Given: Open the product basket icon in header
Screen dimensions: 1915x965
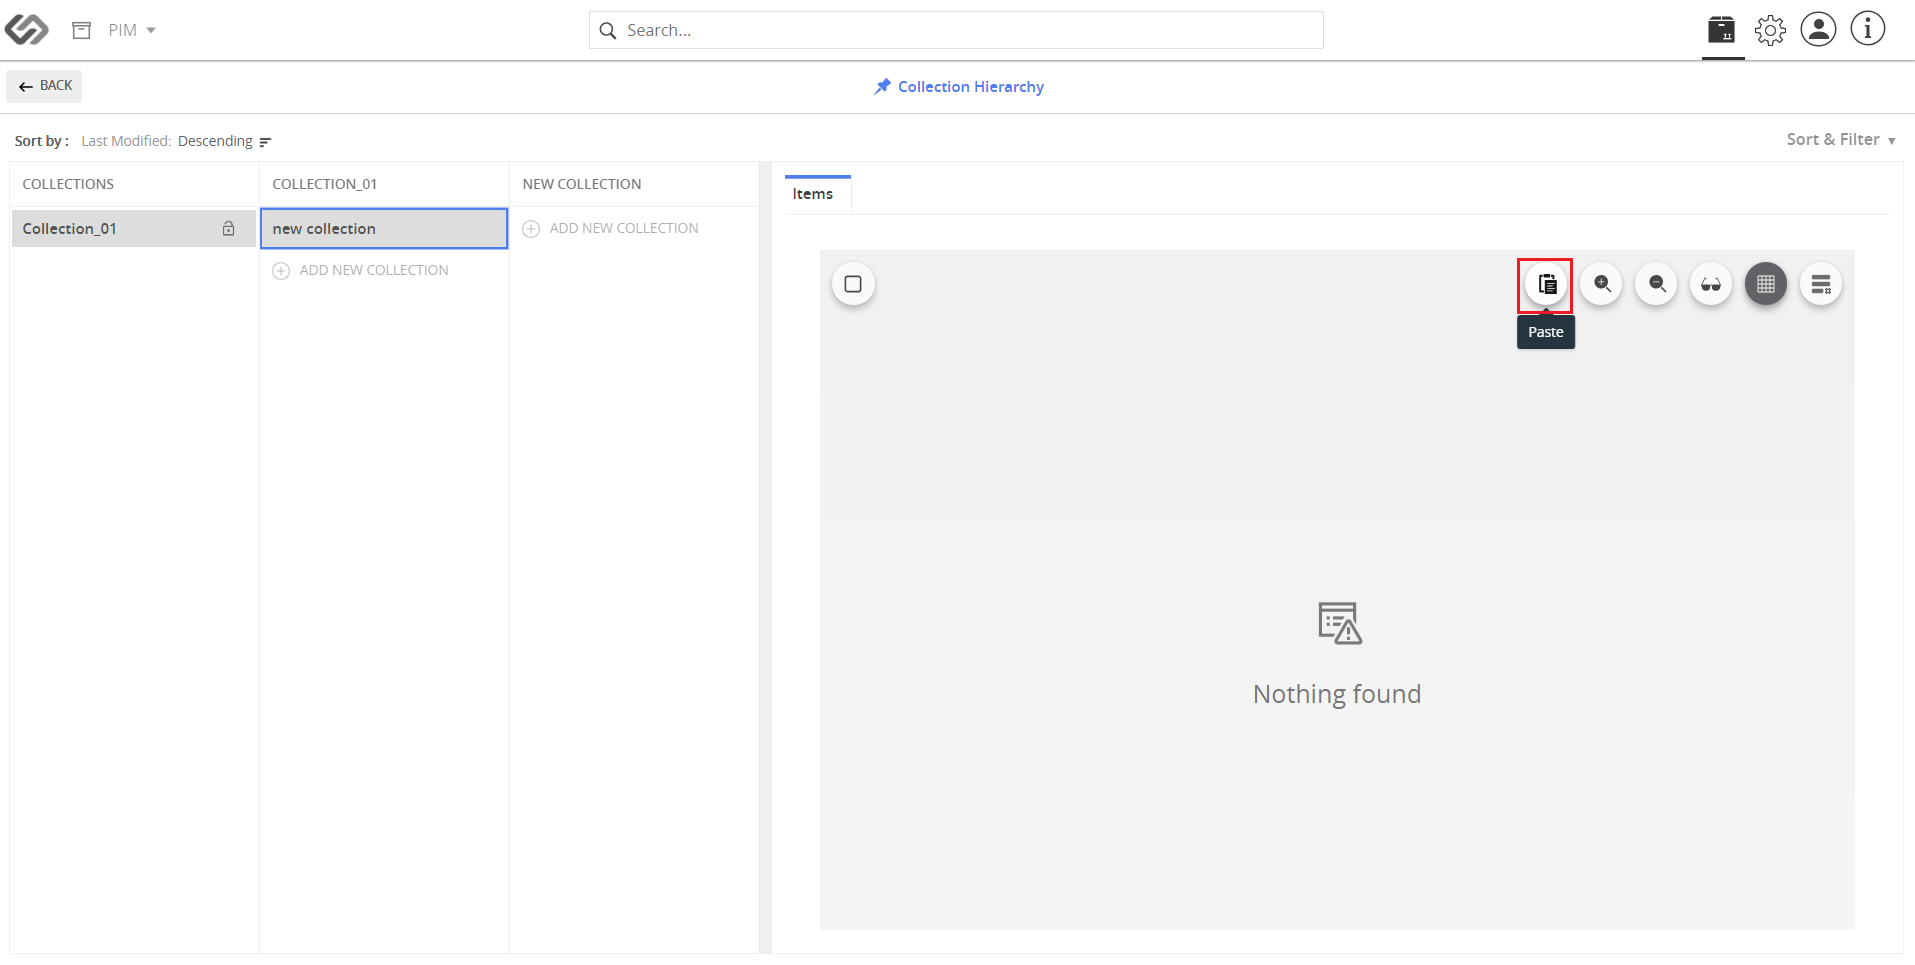Looking at the screenshot, I should coord(1722,30).
